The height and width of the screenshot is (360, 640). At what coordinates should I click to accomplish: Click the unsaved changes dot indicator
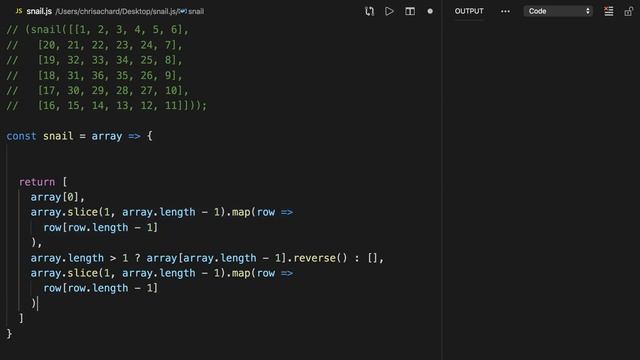(x=430, y=11)
